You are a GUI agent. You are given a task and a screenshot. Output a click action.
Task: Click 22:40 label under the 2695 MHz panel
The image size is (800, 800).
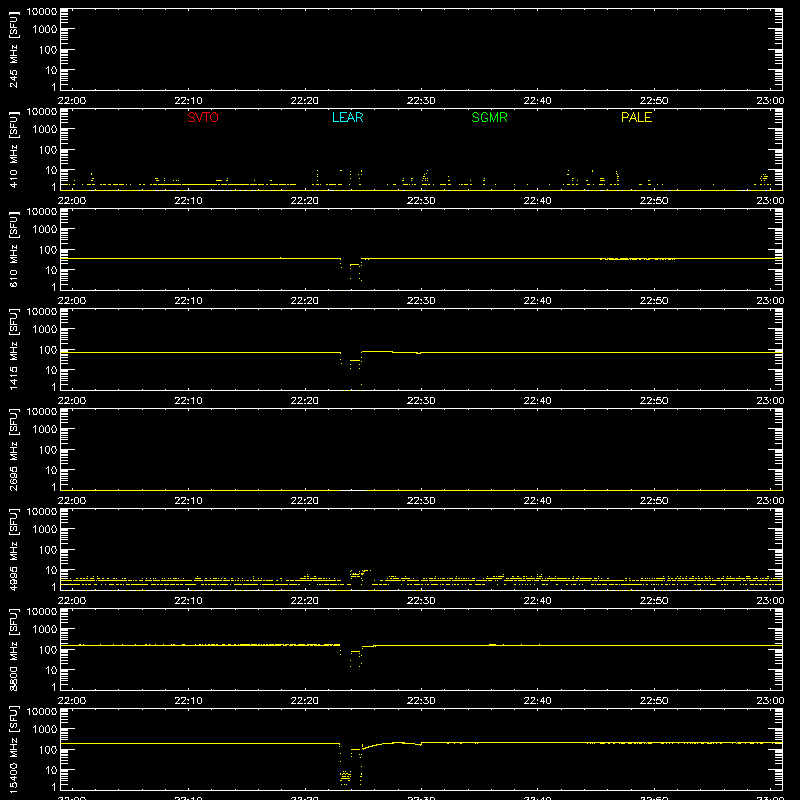pos(537,501)
